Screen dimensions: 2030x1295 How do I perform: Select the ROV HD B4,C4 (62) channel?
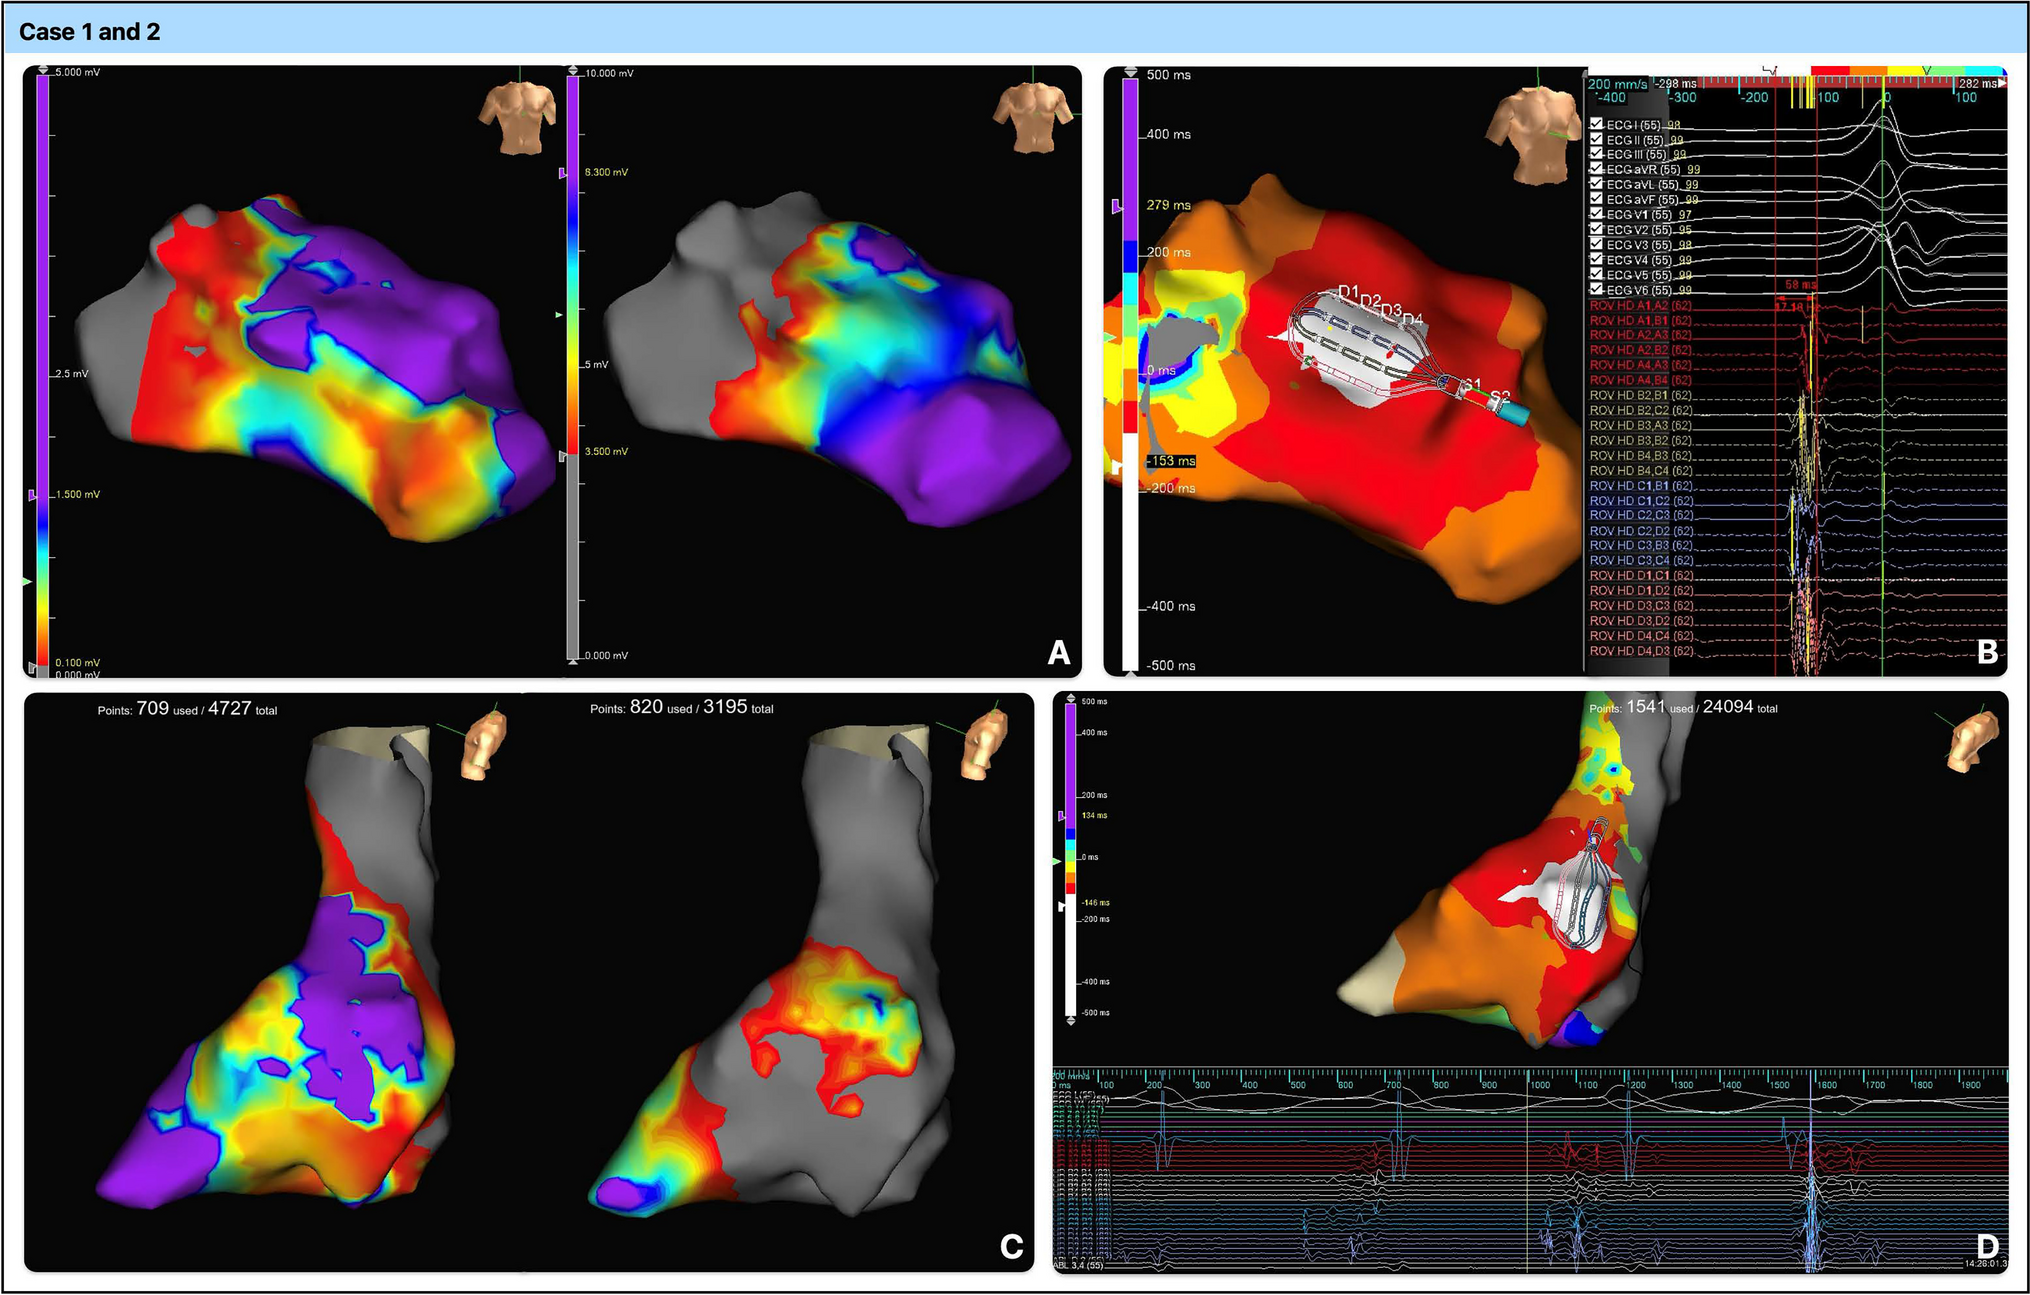pyautogui.click(x=1640, y=470)
